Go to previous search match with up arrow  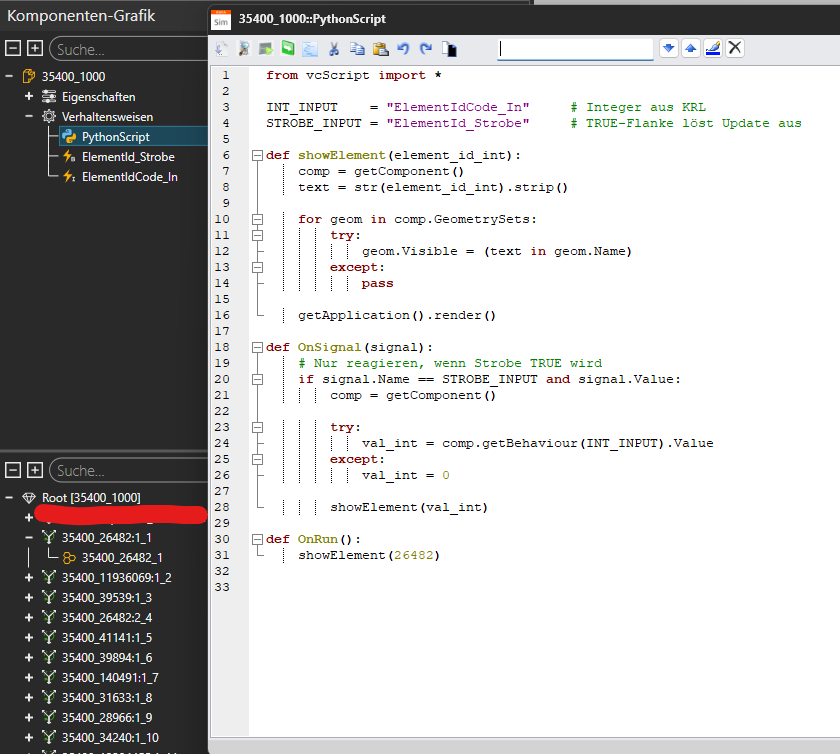point(690,48)
